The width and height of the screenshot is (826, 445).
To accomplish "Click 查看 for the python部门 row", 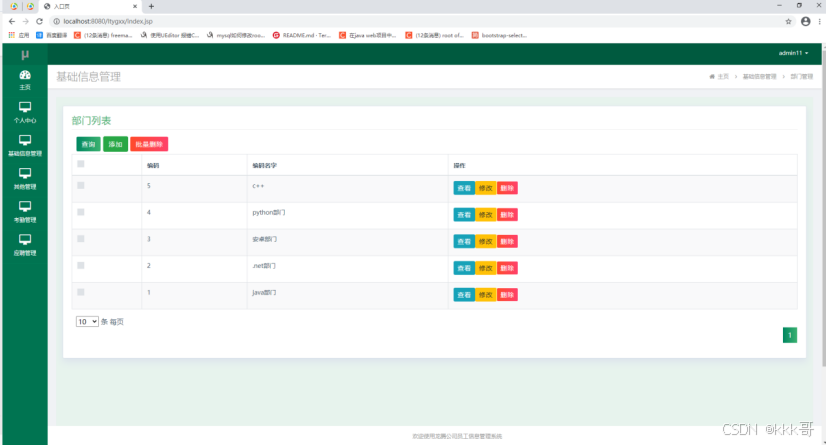I will pyautogui.click(x=464, y=214).
